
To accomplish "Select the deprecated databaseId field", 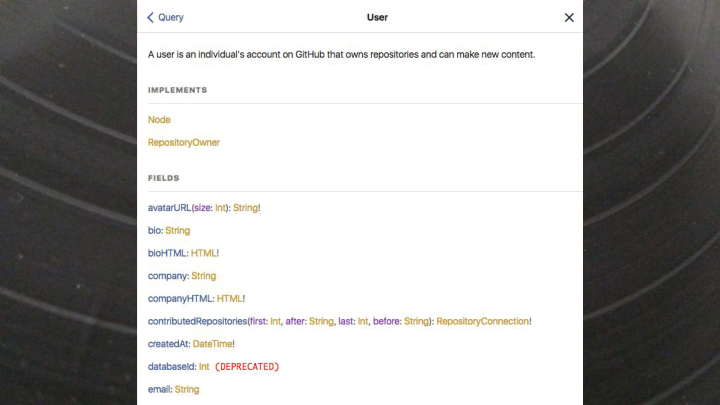I will coord(171,367).
